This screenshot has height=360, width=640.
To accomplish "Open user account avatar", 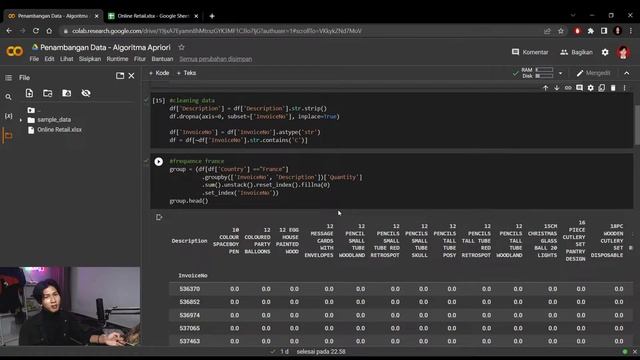I will 623,52.
